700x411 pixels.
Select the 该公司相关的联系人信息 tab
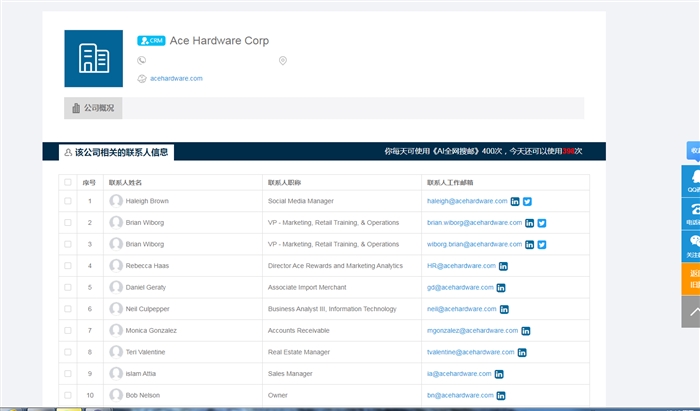[x=117, y=153]
